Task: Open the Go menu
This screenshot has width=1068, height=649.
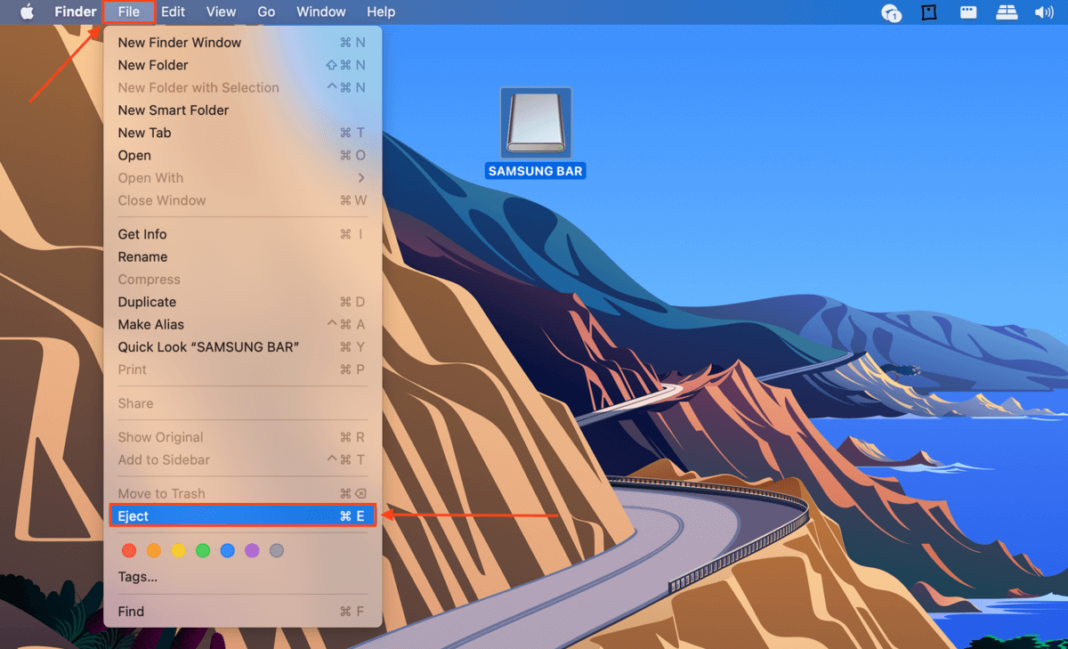Action: click(265, 12)
